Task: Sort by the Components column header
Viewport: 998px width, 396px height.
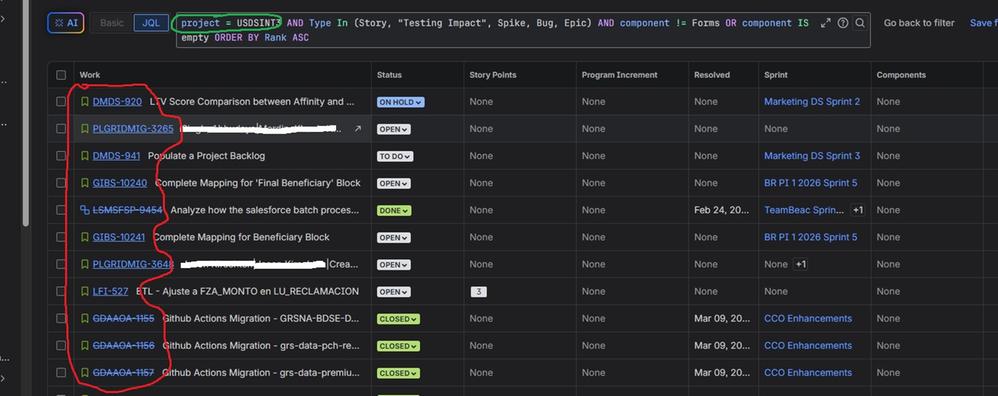Action: pos(901,75)
